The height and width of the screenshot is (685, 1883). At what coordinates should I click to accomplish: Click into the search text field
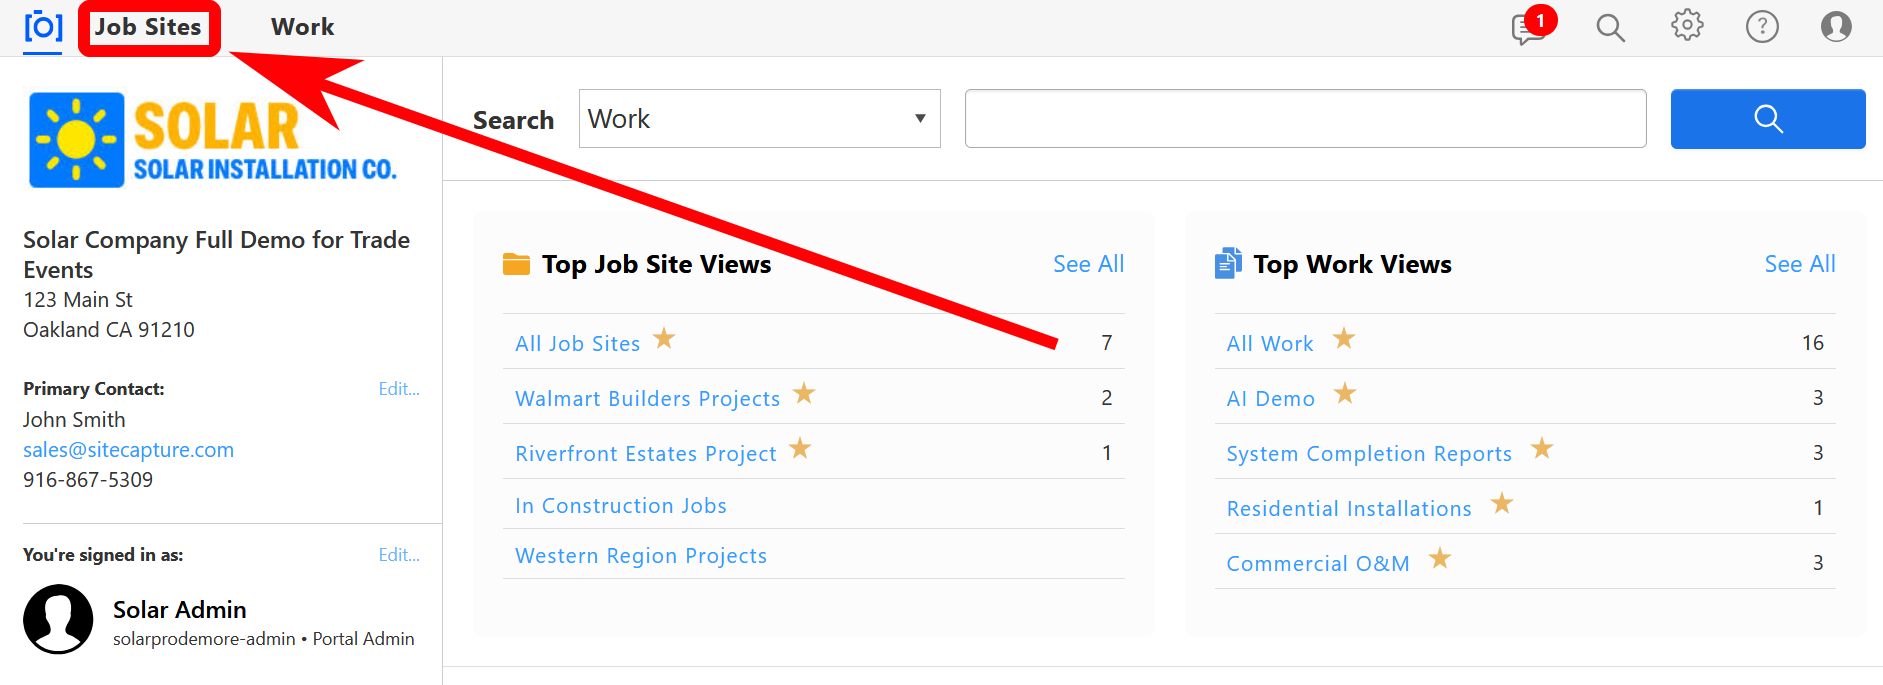(1305, 119)
